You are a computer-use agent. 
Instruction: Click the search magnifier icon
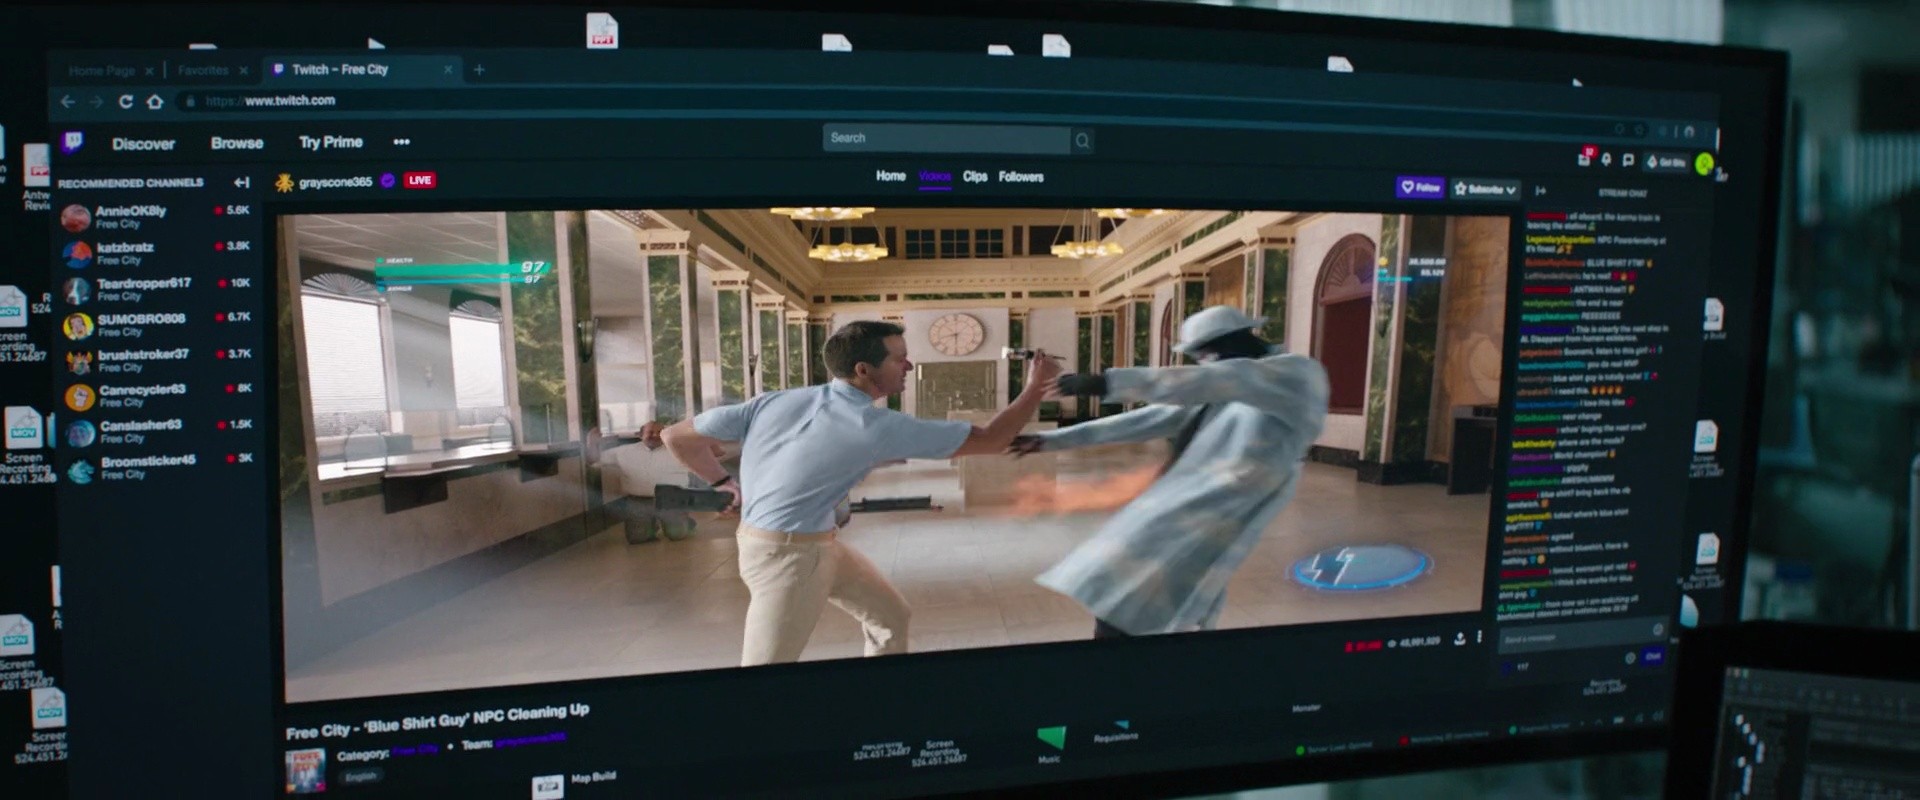click(x=1082, y=141)
